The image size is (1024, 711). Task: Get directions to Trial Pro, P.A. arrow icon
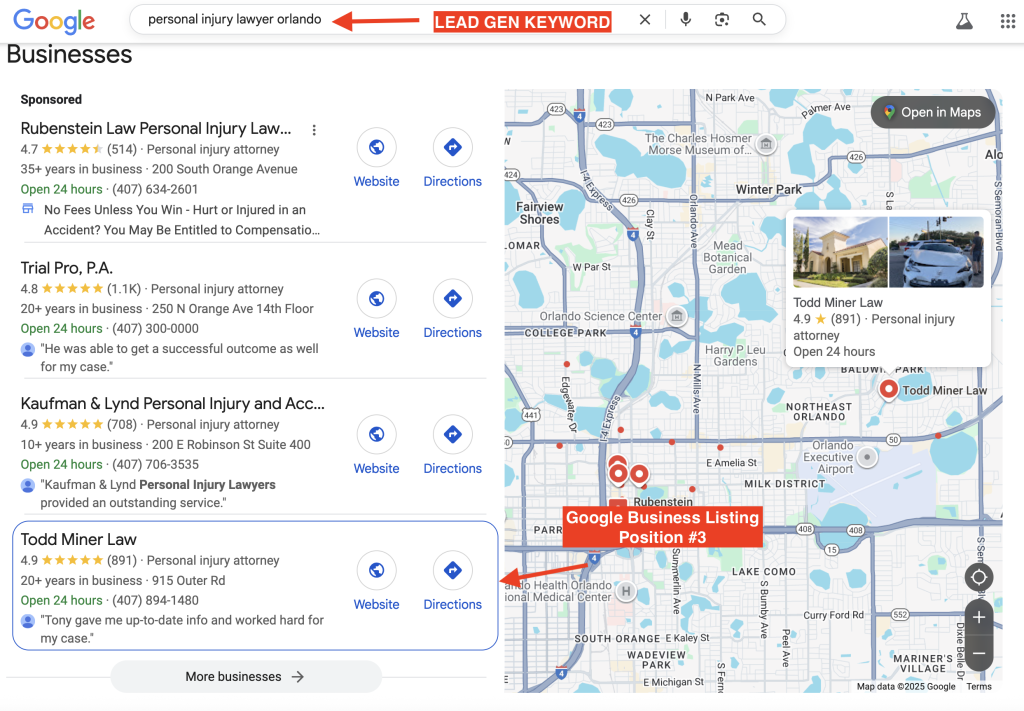coord(453,298)
